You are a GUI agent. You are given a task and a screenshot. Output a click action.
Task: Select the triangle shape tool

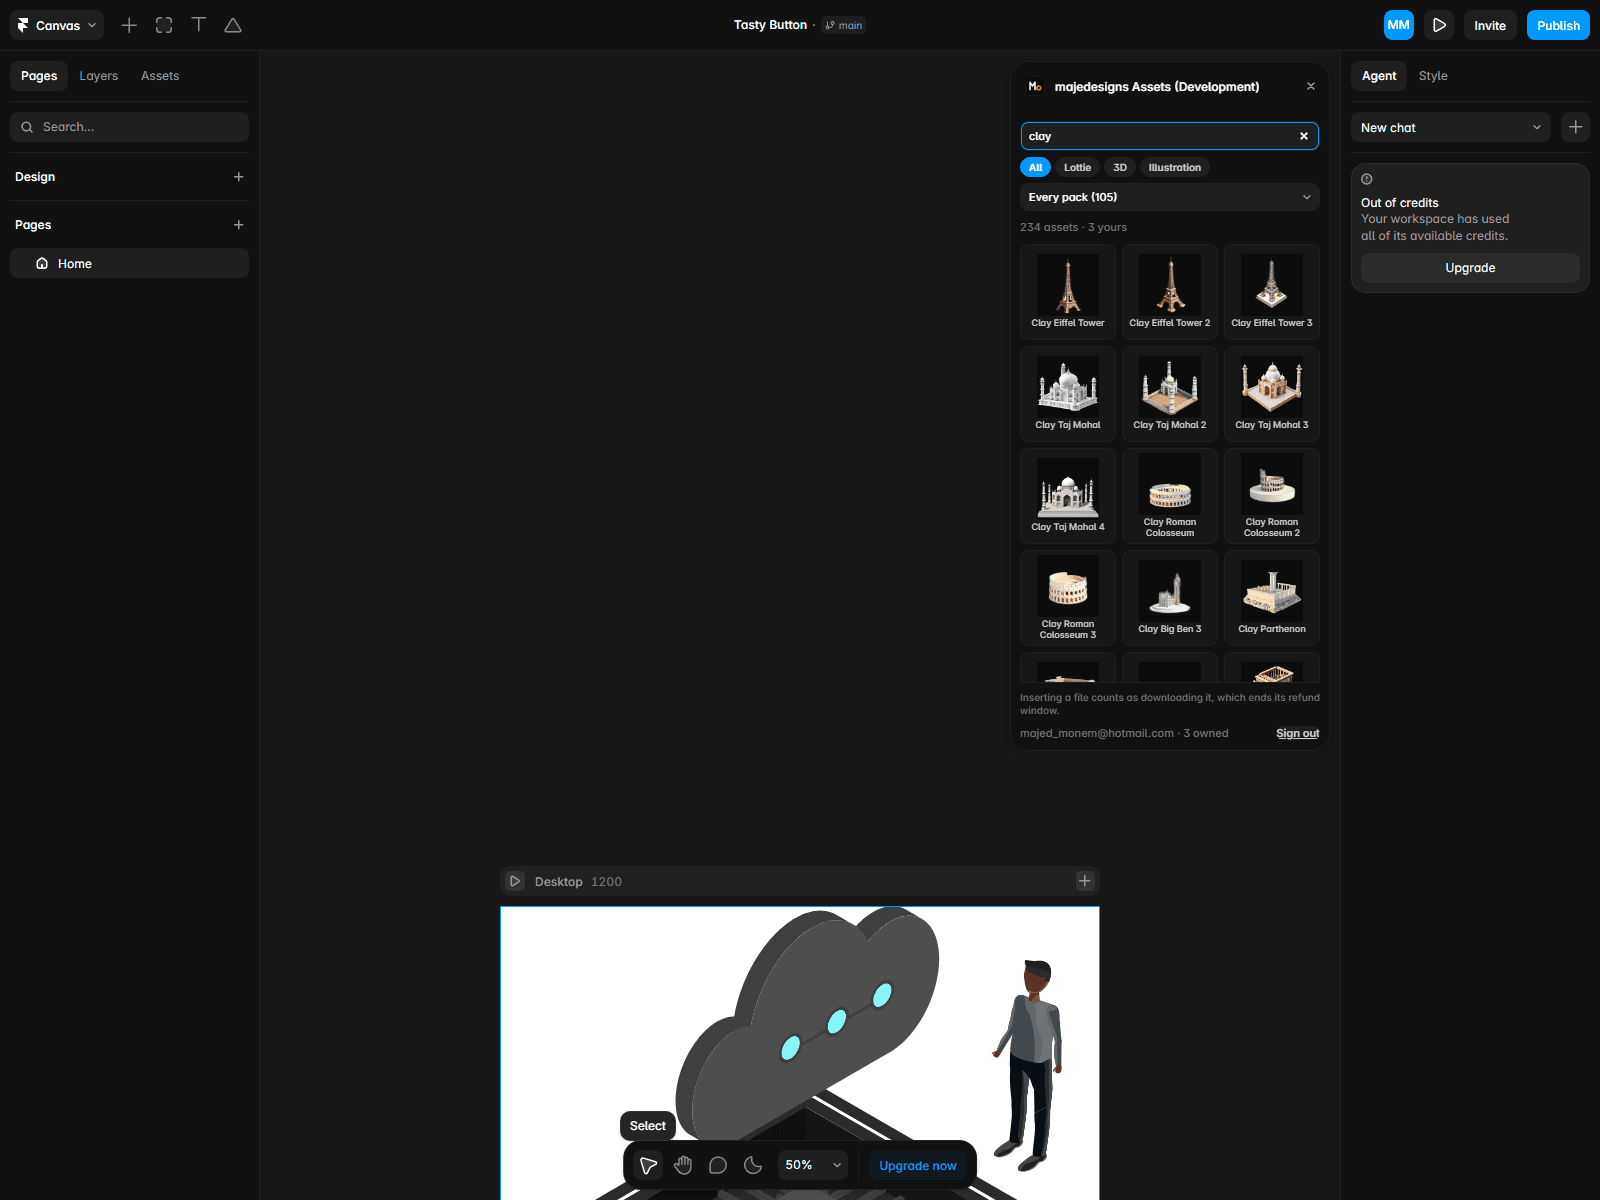[x=233, y=25]
